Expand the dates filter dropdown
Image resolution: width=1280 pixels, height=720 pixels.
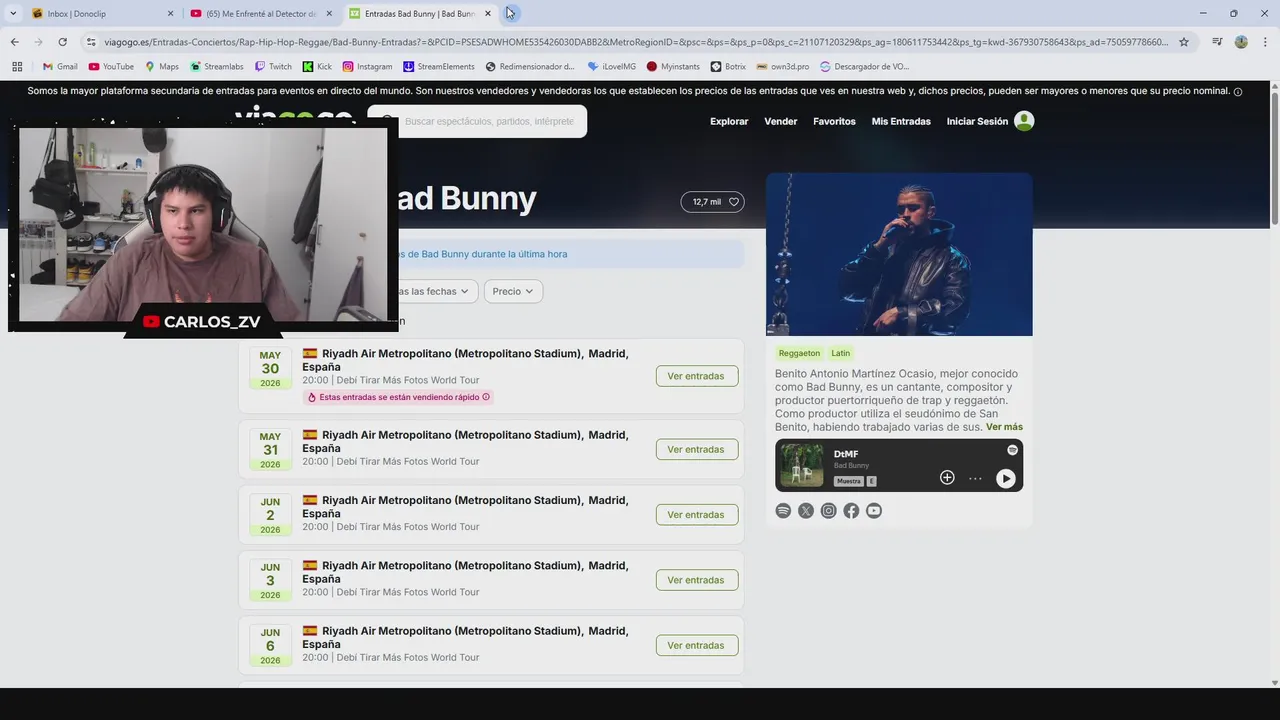click(438, 291)
